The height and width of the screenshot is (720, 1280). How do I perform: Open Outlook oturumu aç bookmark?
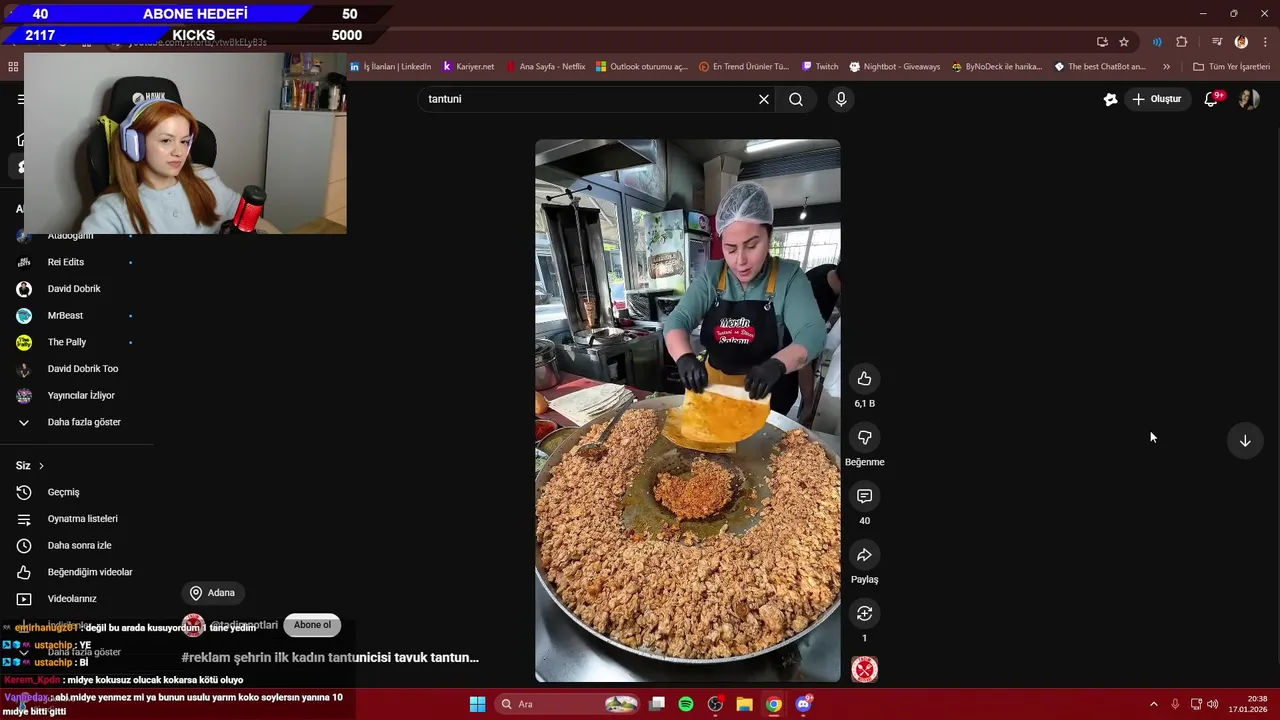(642, 67)
